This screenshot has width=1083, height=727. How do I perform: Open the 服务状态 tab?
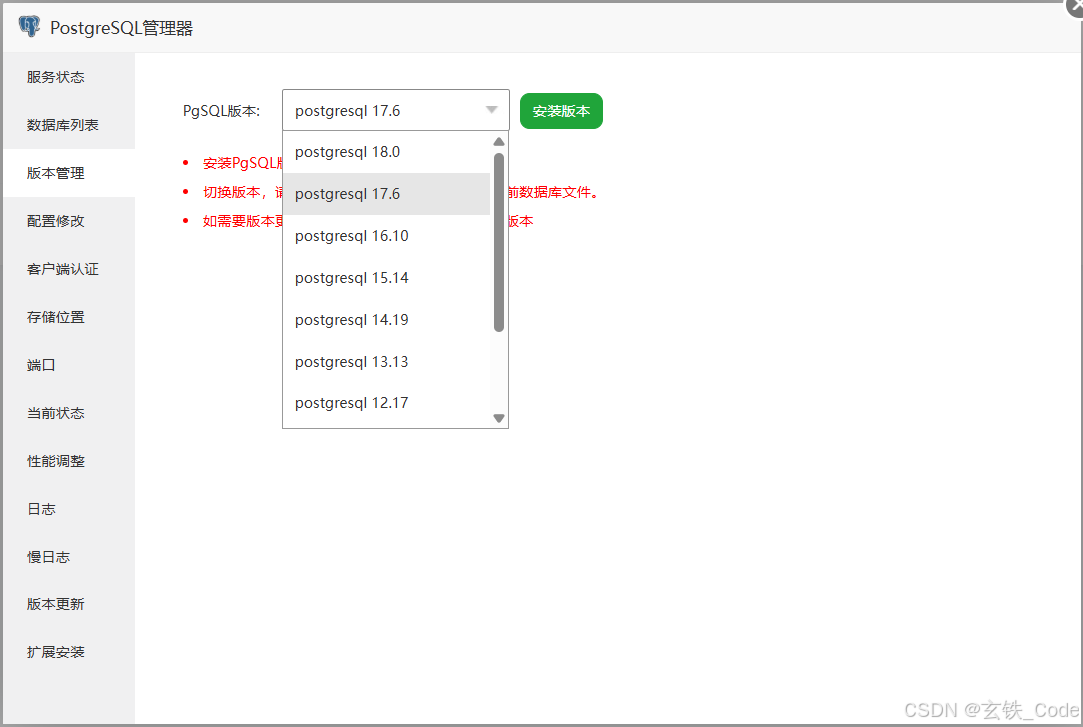click(68, 77)
